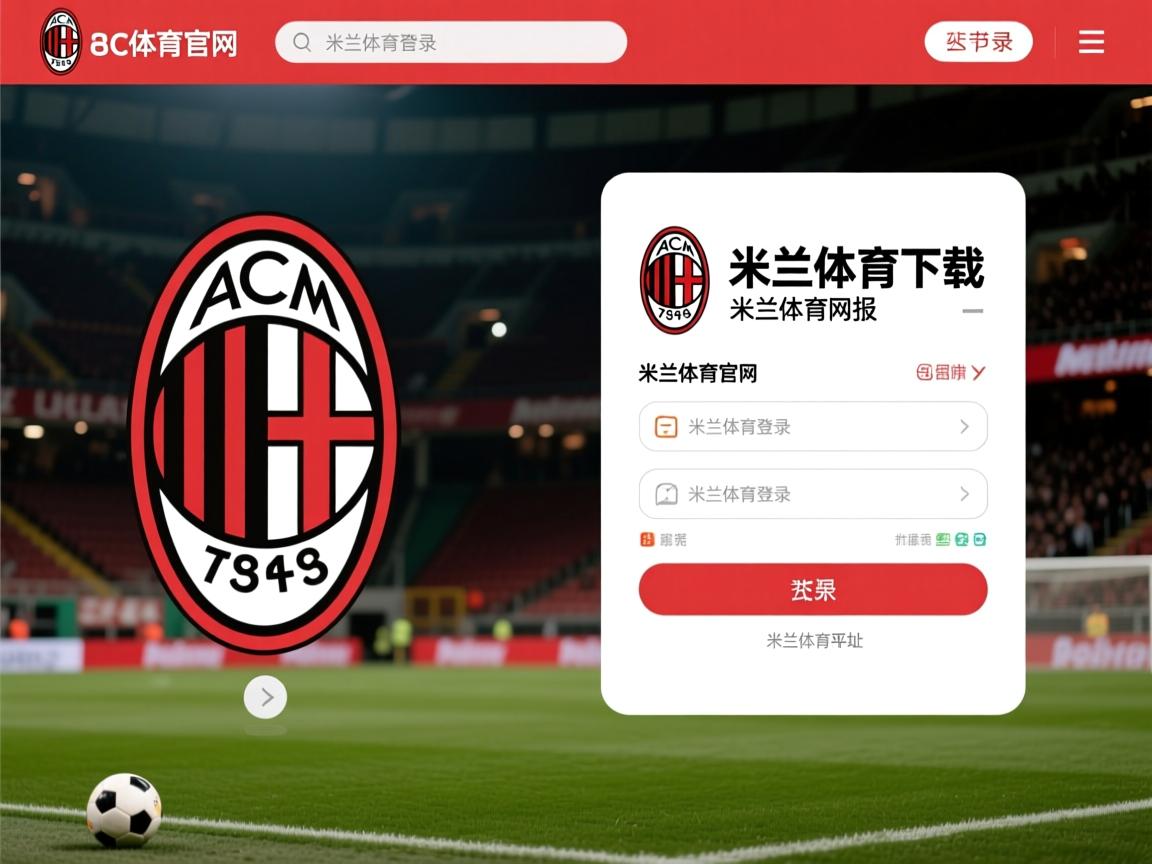Screen dimensions: 1152x864
Task: Click the circular next arrow below the large crest
Action: (x=265, y=697)
